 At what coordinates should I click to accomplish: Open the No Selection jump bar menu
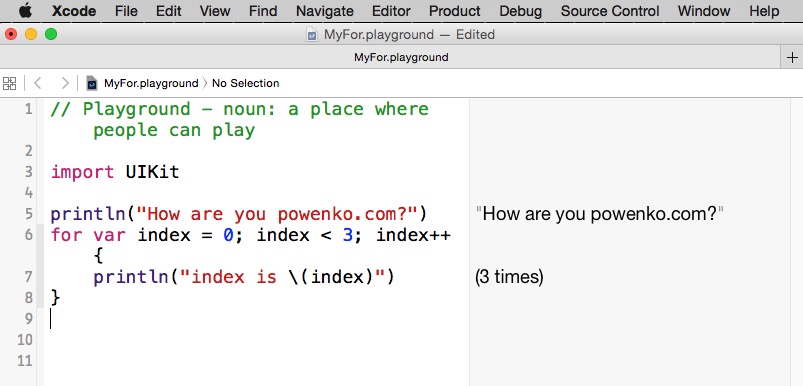click(246, 83)
